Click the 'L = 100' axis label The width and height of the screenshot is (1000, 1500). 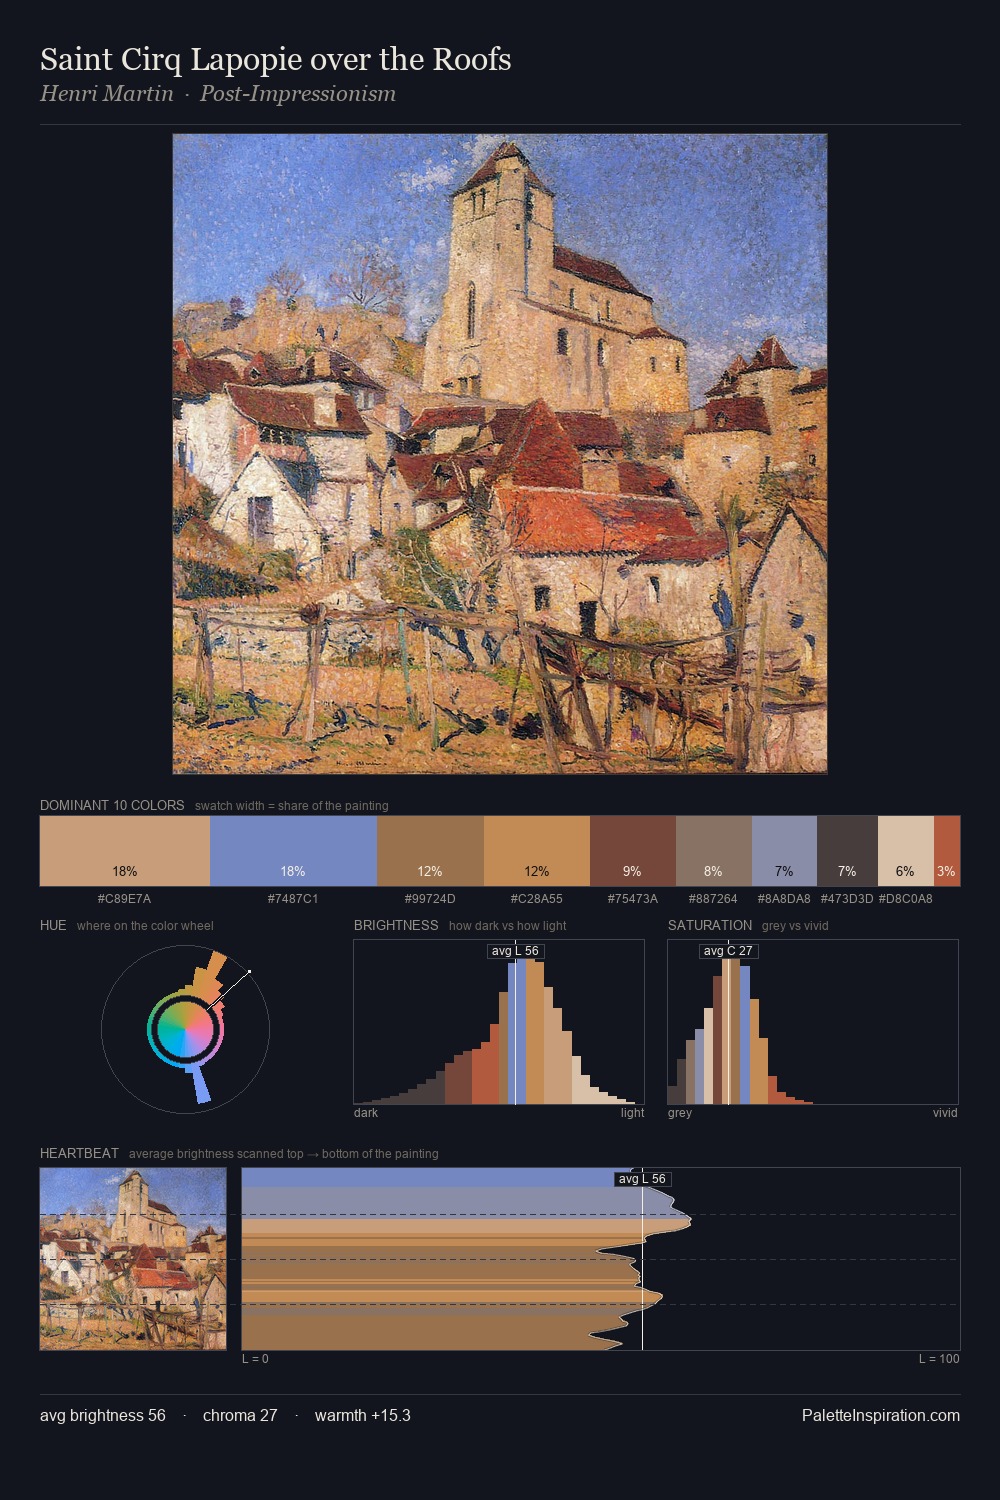[x=939, y=1359]
